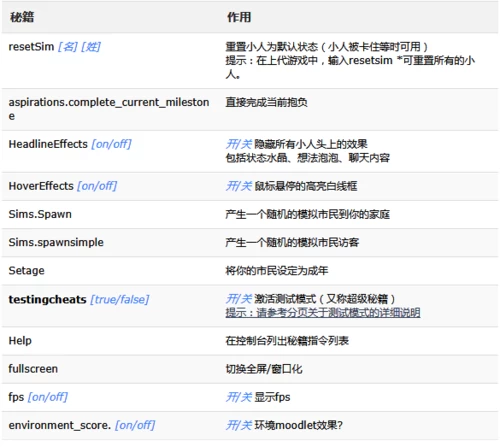This screenshot has width=500, height=448.
Task: Click the 开/关 link in fps description
Action: [239, 397]
